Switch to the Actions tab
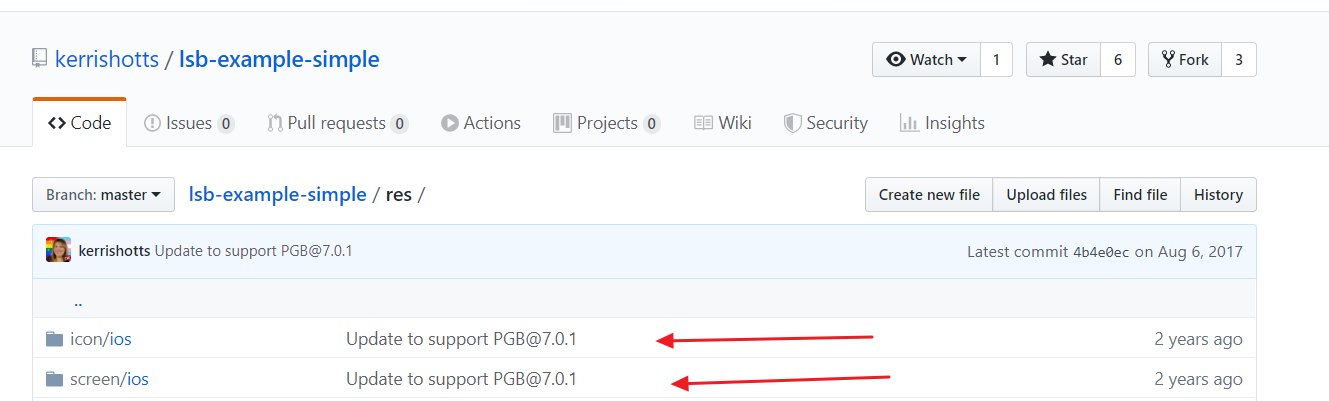The image size is (1329, 401). pyautogui.click(x=481, y=123)
